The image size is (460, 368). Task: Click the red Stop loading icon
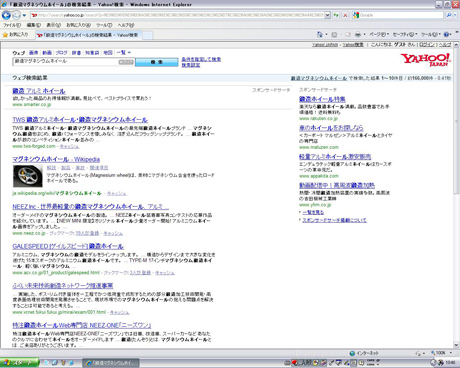345,15
